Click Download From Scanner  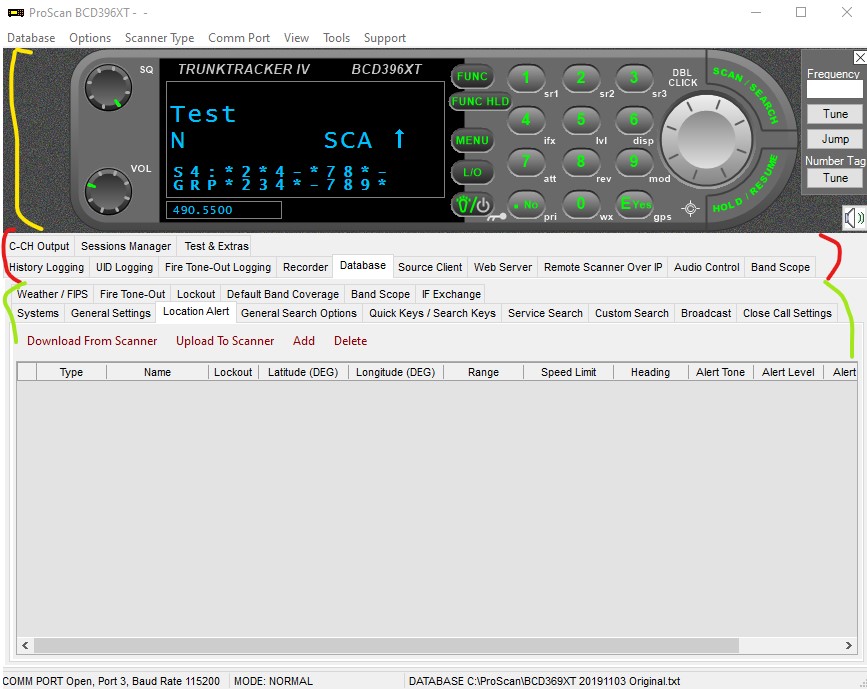91,341
